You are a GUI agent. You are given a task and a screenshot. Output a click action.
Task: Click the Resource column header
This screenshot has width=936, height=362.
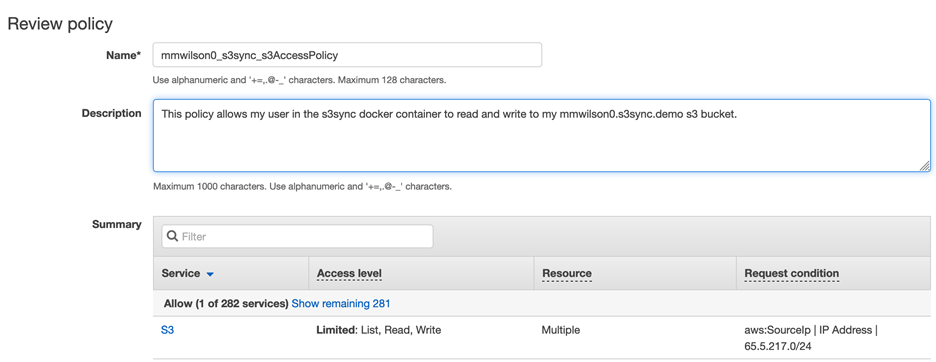tap(566, 274)
